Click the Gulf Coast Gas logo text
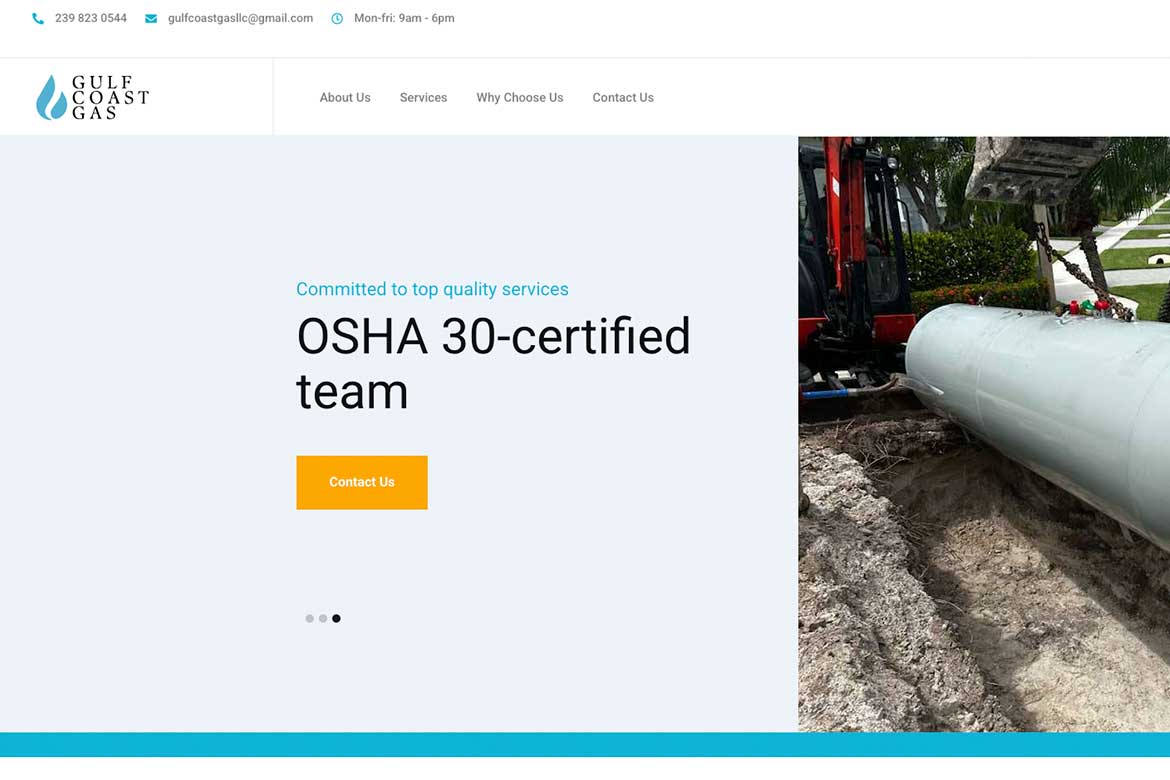The height and width of the screenshot is (780, 1170). 110,98
